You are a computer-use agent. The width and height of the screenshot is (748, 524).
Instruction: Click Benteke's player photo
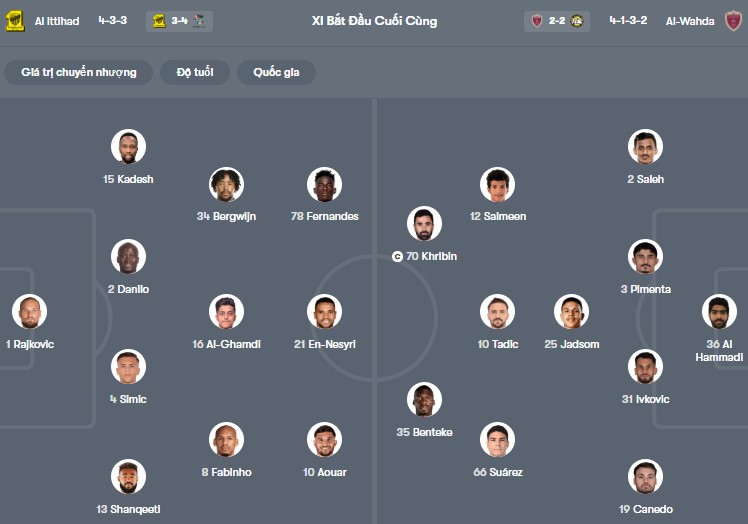click(x=424, y=400)
